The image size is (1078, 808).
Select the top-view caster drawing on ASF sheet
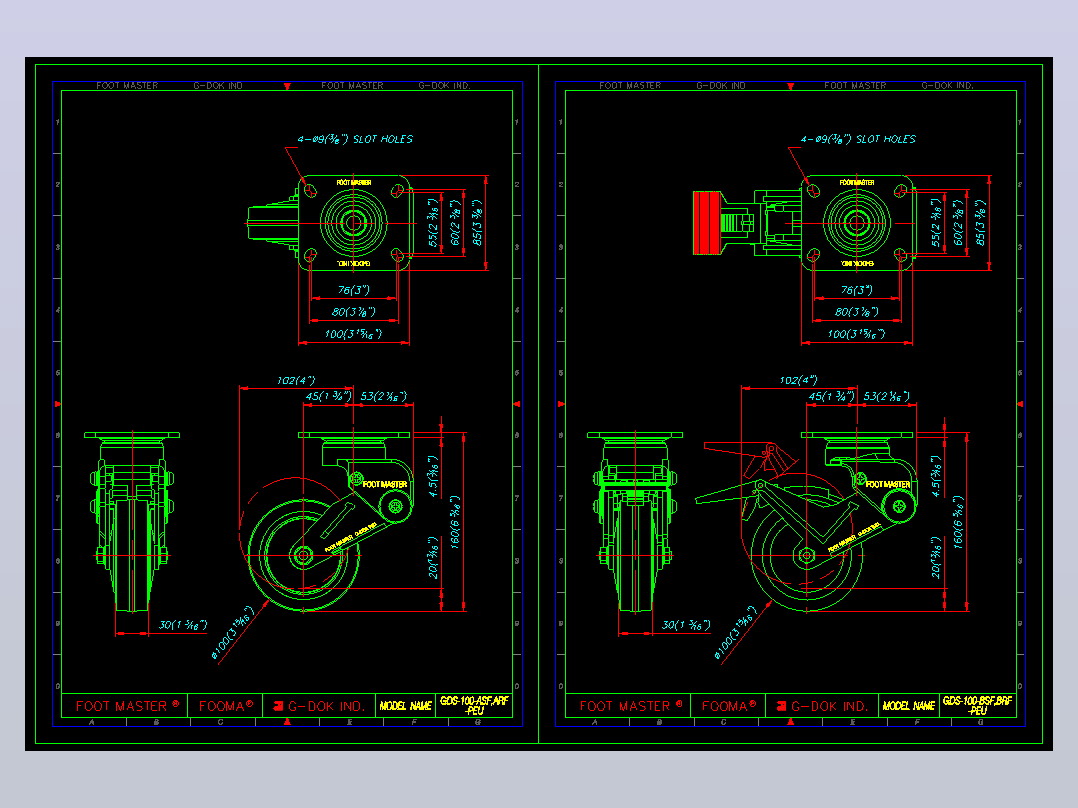329,223
